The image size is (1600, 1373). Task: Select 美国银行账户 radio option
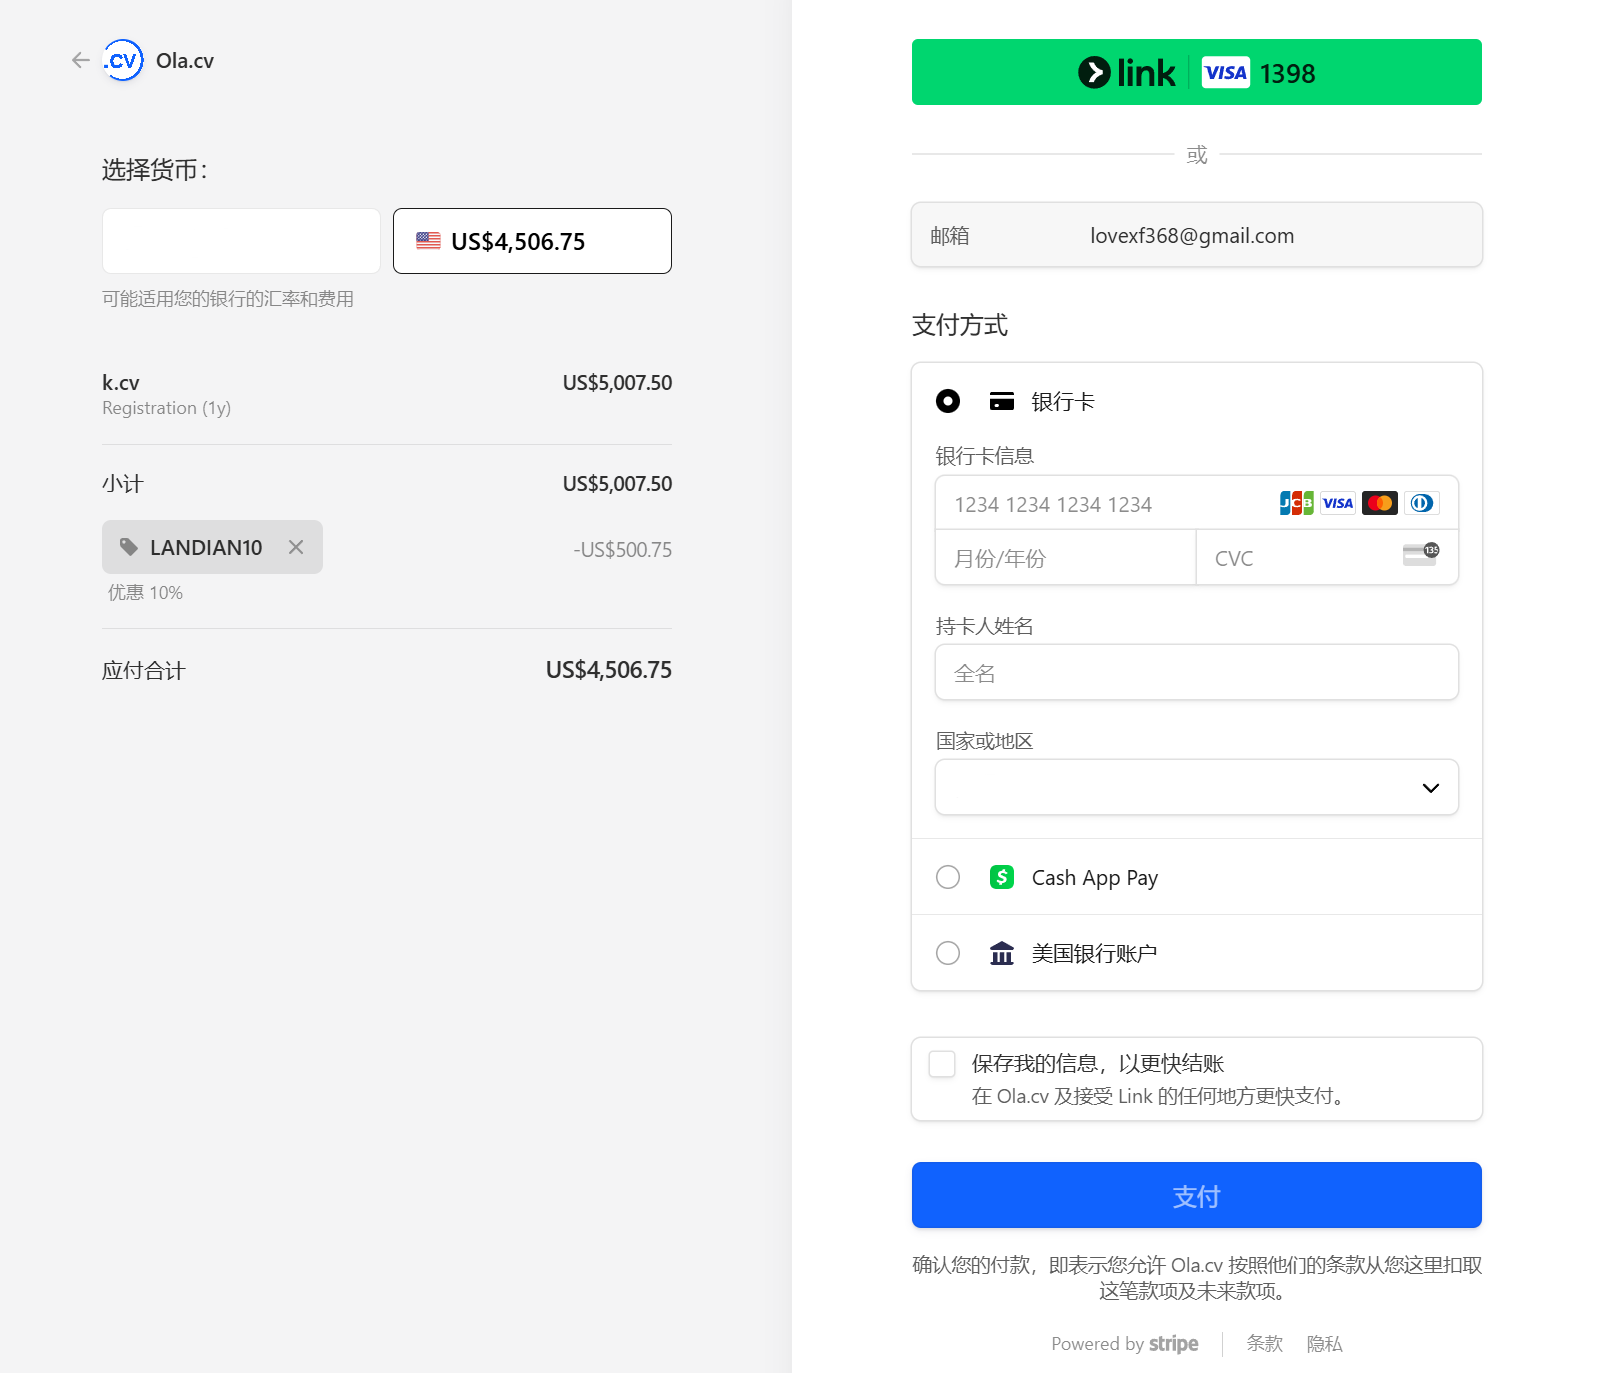948,953
